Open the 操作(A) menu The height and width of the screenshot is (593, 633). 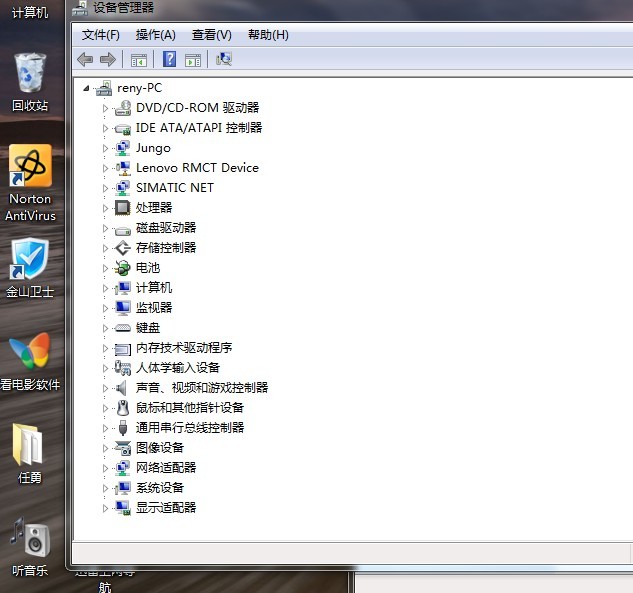pyautogui.click(x=155, y=35)
